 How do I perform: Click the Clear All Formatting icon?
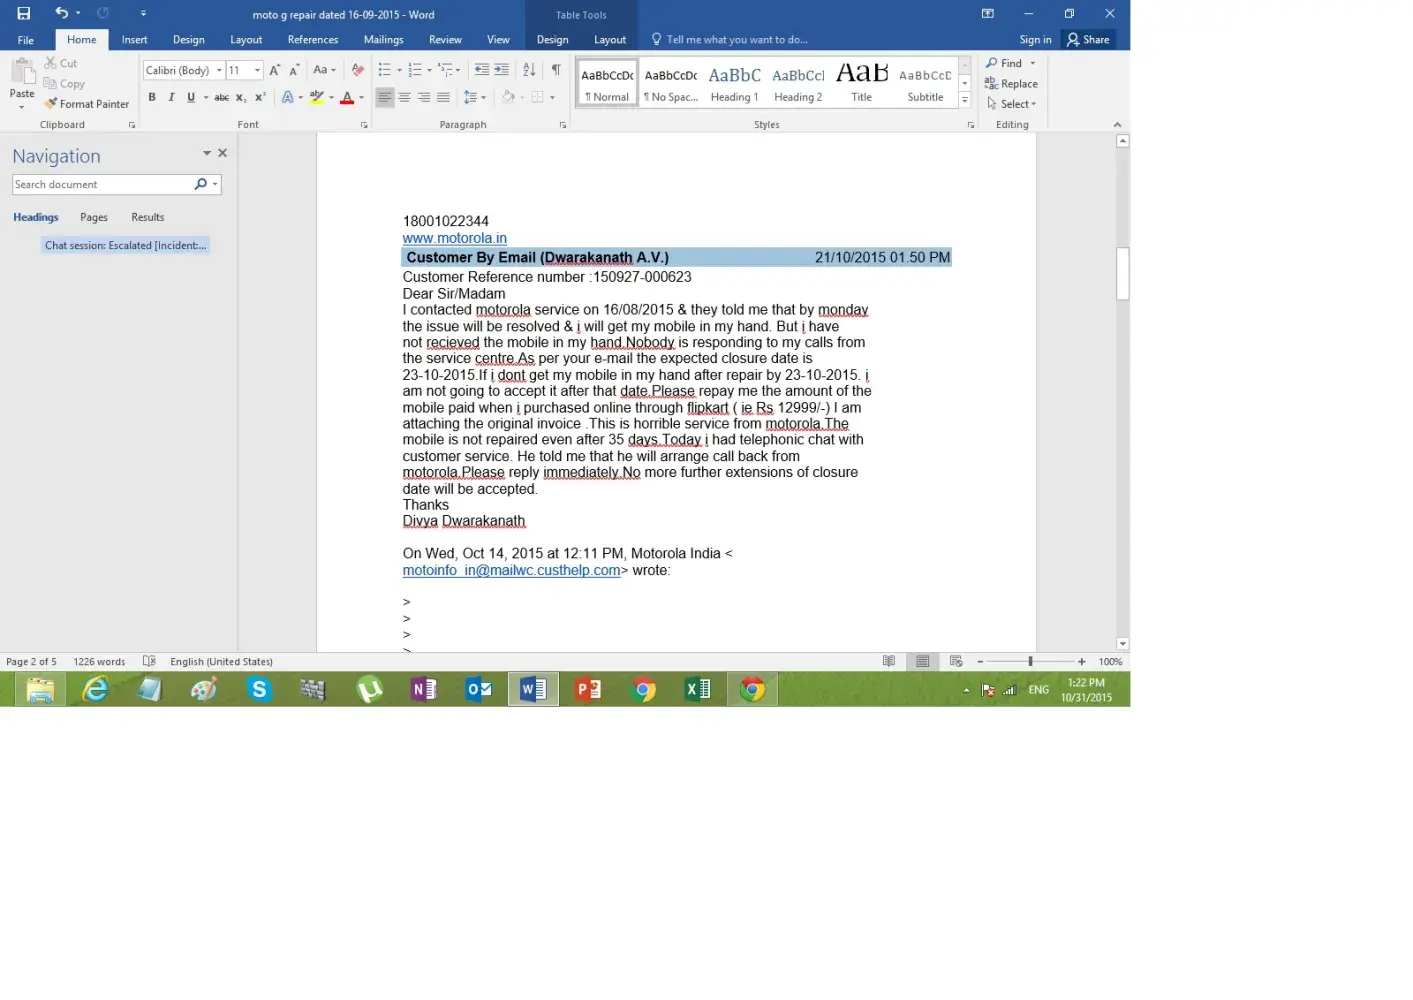click(x=357, y=70)
